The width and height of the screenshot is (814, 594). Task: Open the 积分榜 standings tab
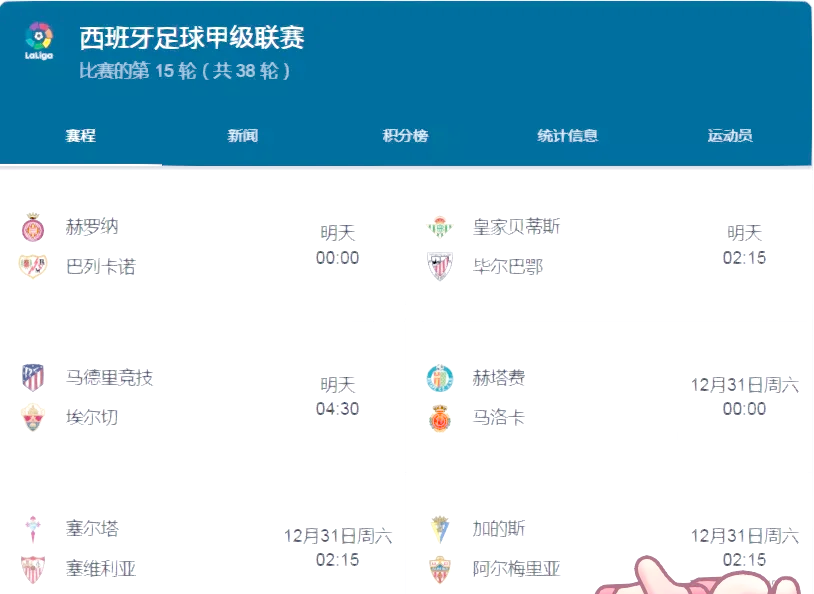point(407,135)
